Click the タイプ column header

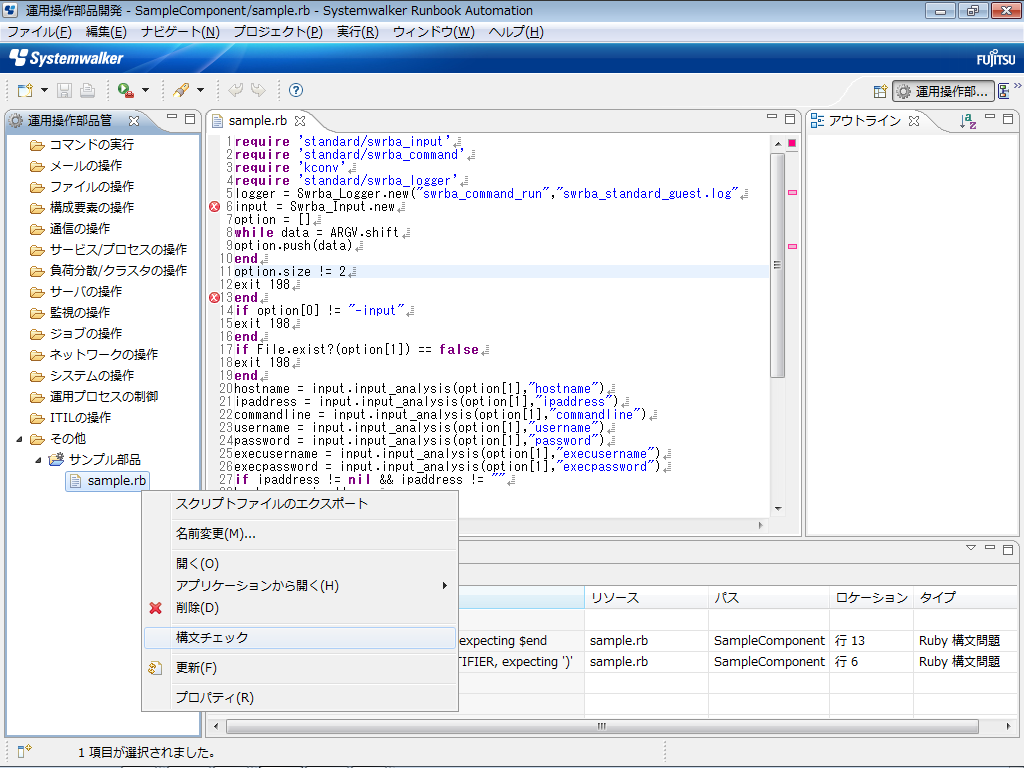pyautogui.click(x=965, y=598)
